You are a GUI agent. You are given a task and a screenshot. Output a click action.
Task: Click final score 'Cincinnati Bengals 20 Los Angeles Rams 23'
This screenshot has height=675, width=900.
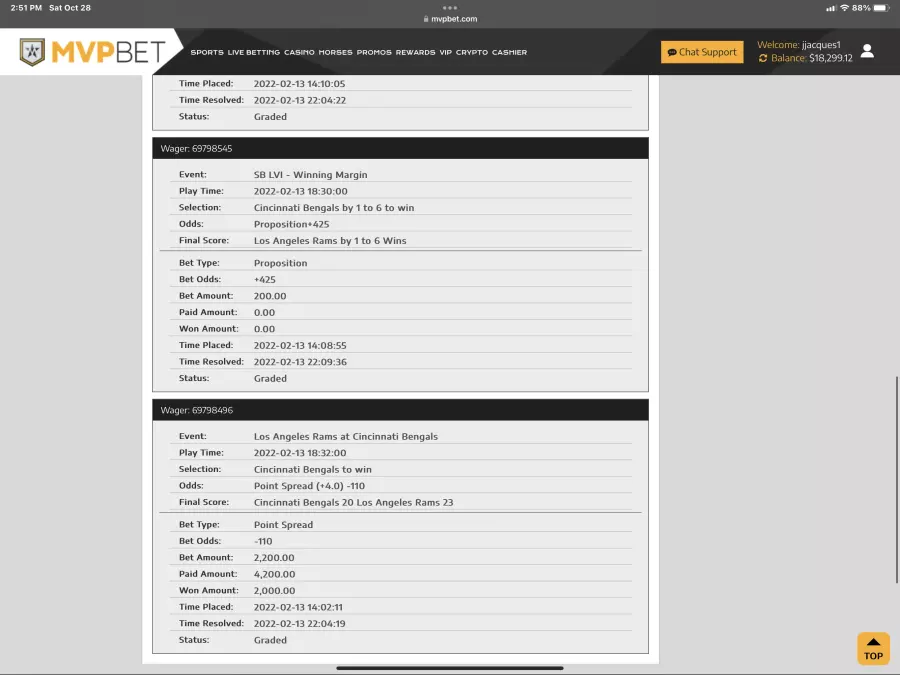point(354,502)
